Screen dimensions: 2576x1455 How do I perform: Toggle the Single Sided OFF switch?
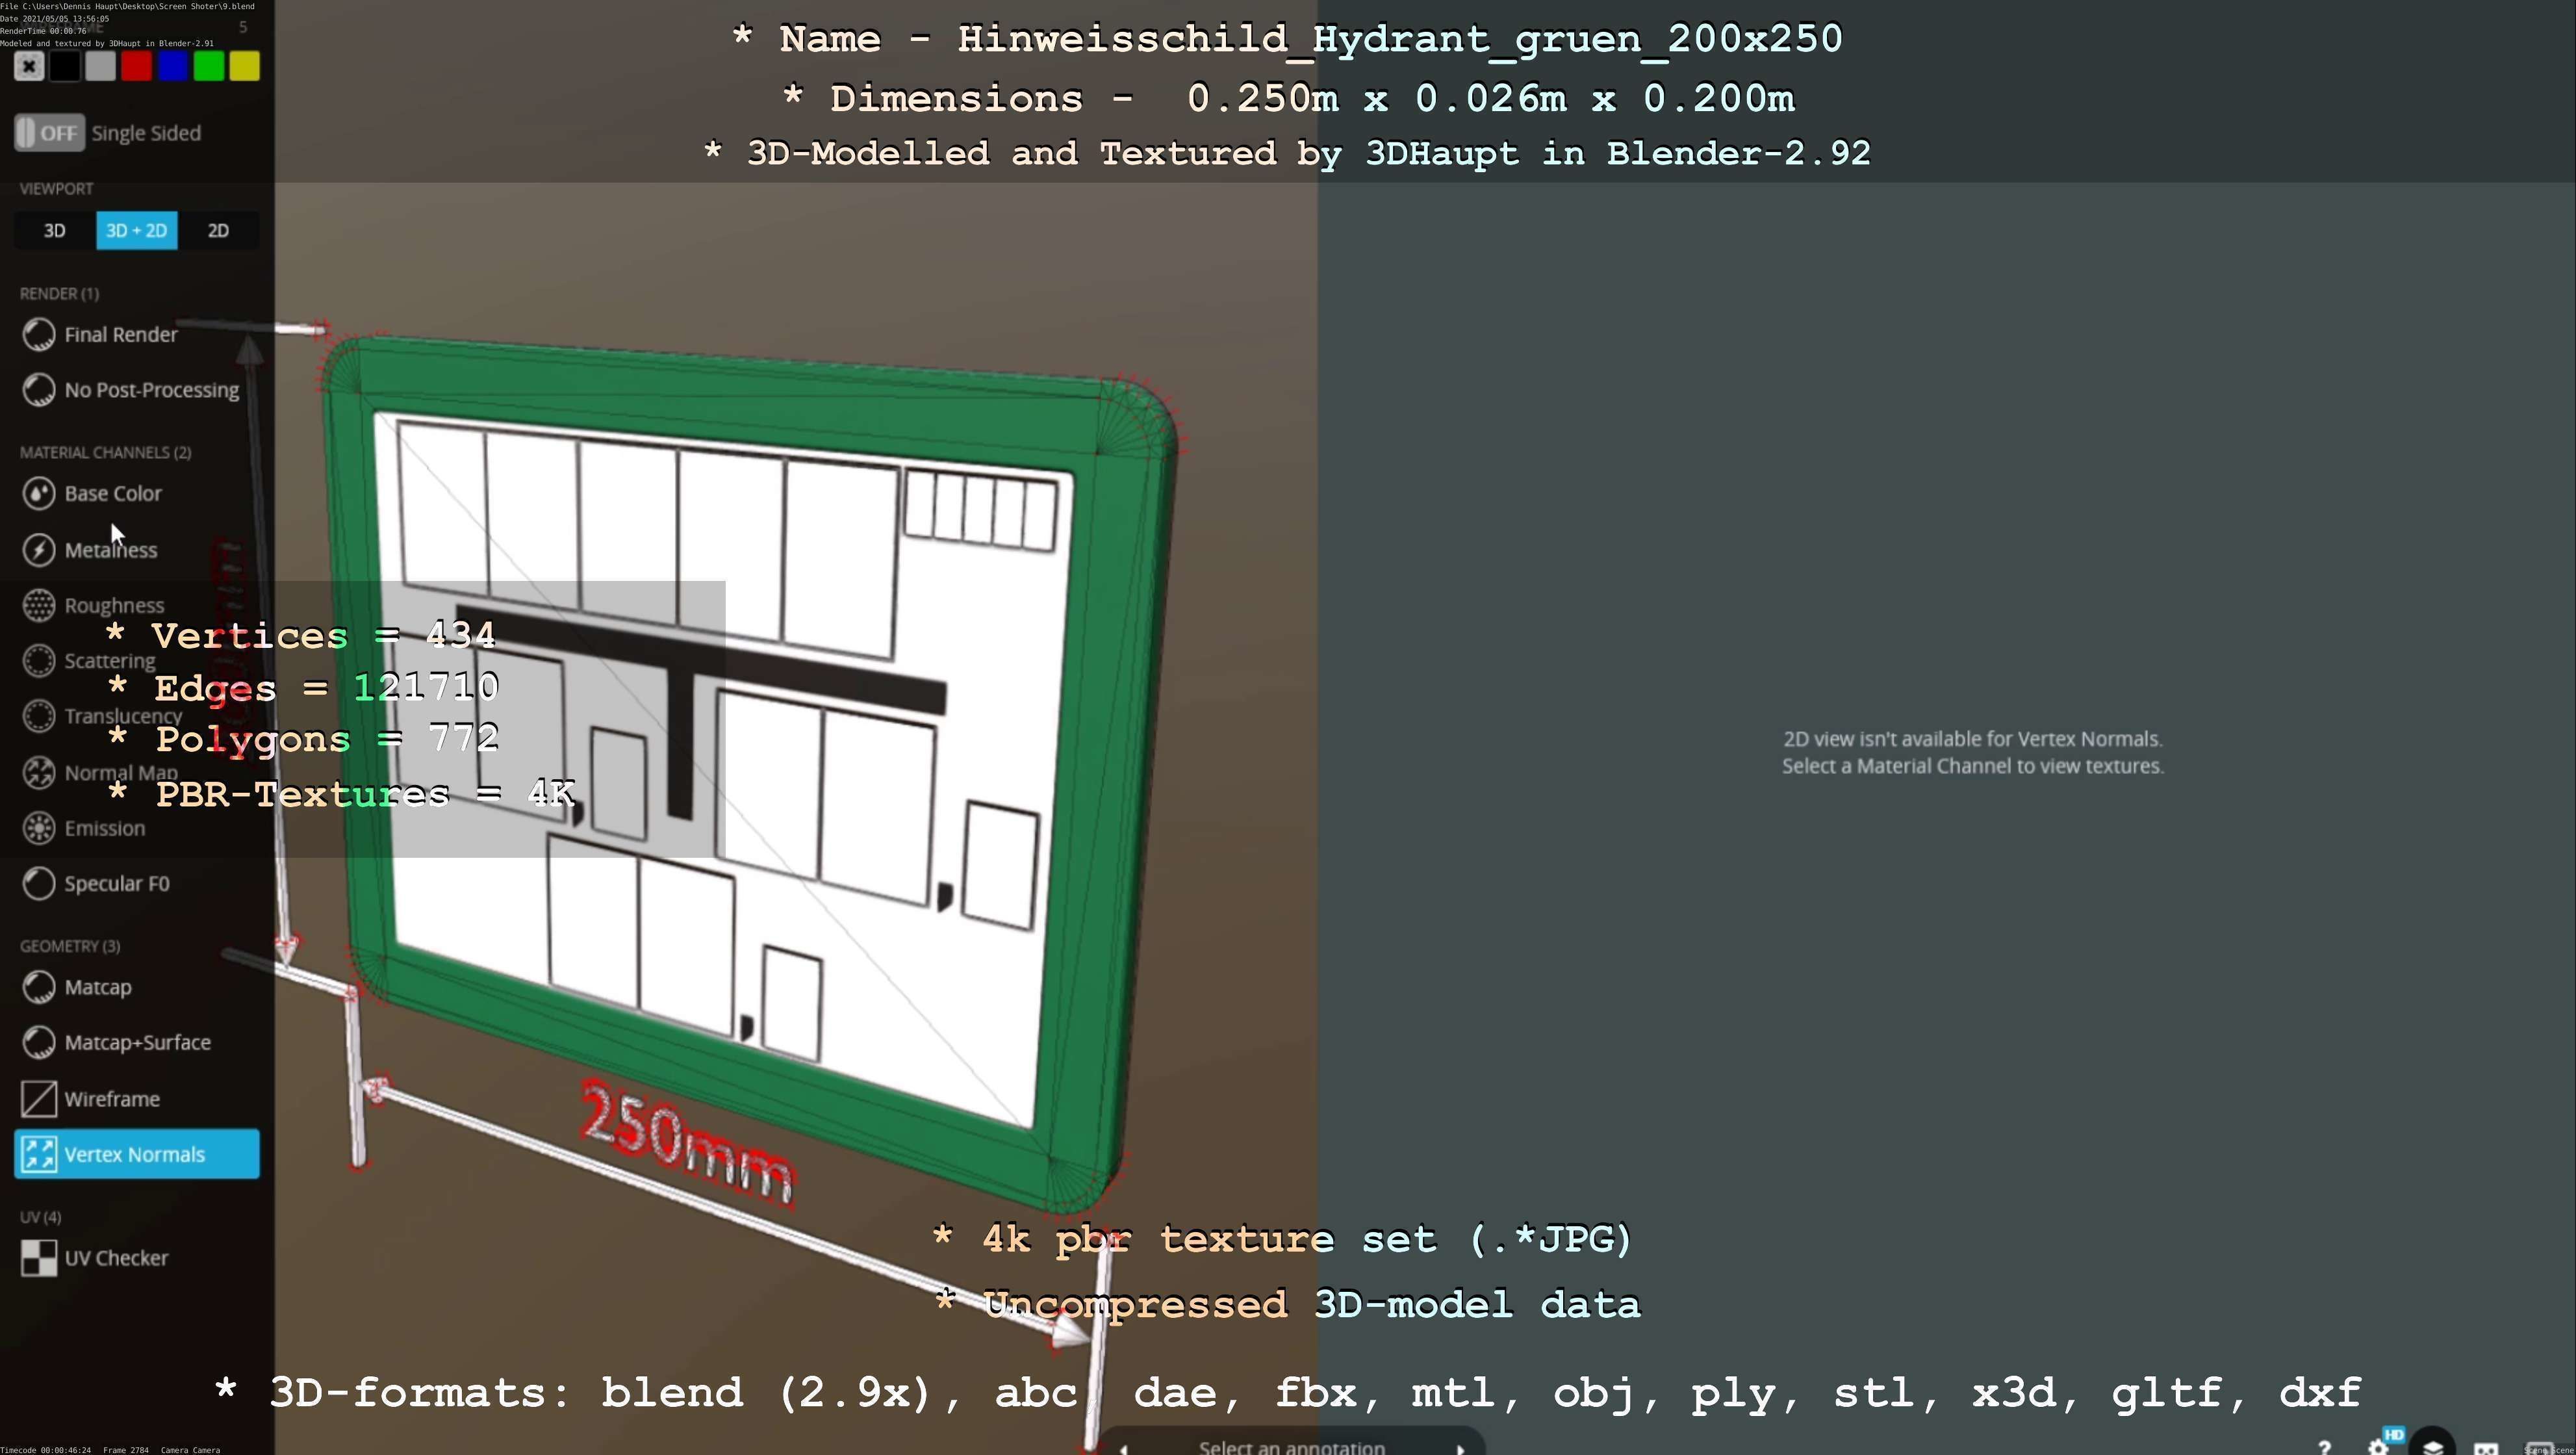click(x=50, y=133)
